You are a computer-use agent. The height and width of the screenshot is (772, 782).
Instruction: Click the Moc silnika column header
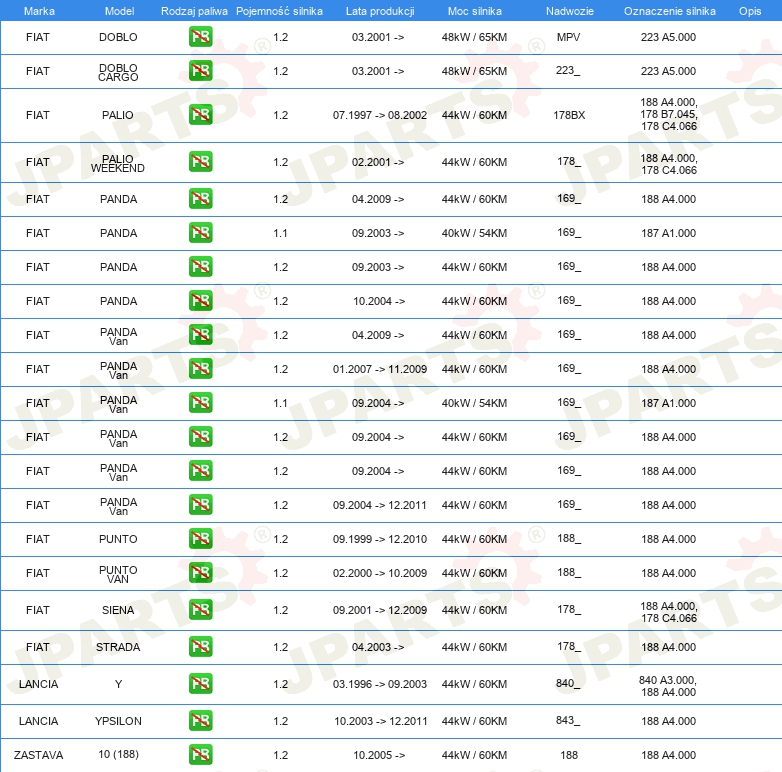coord(474,11)
